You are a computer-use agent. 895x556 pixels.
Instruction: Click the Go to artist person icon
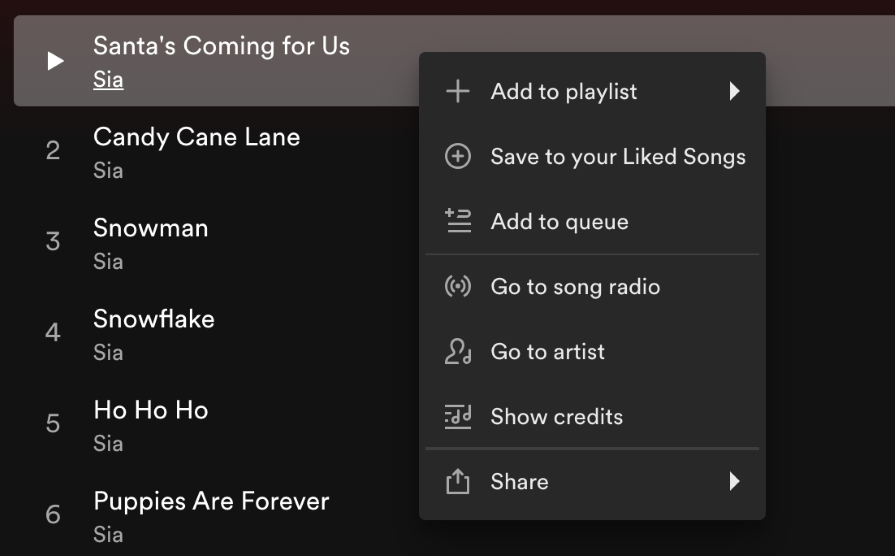click(x=457, y=352)
